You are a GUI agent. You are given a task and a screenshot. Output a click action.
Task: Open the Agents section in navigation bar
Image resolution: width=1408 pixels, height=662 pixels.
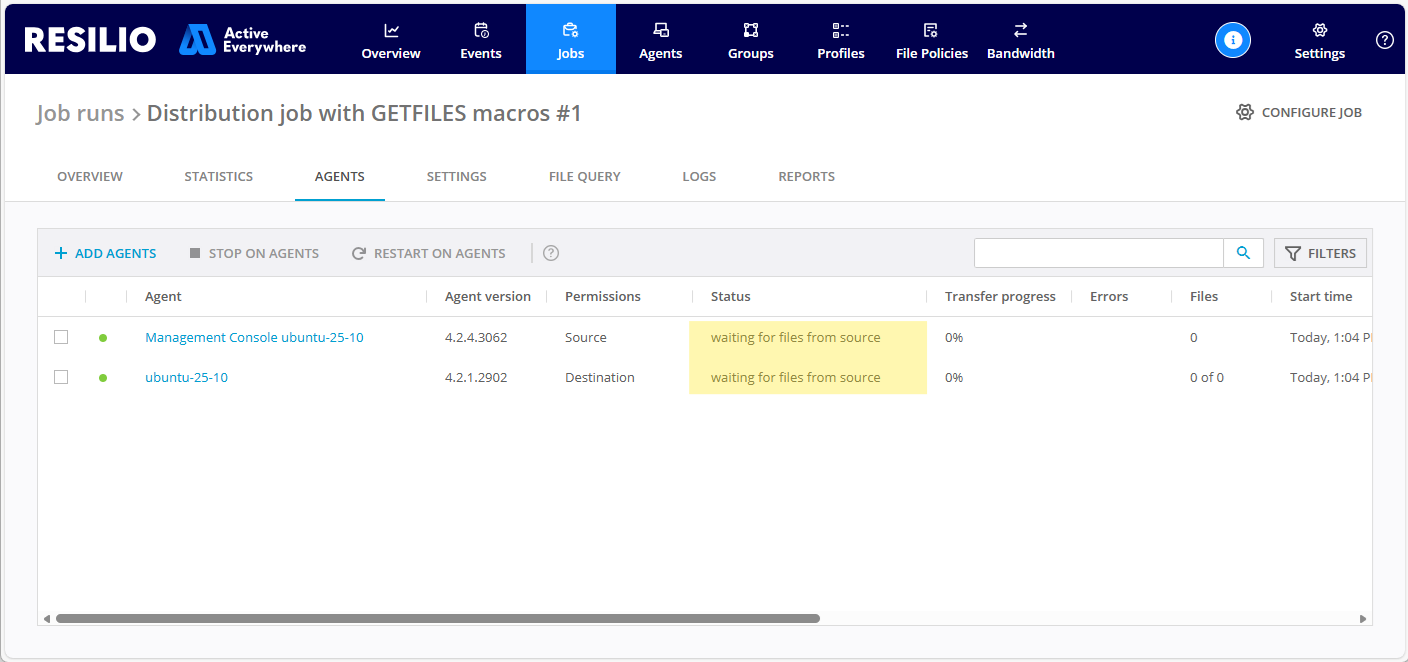point(660,40)
